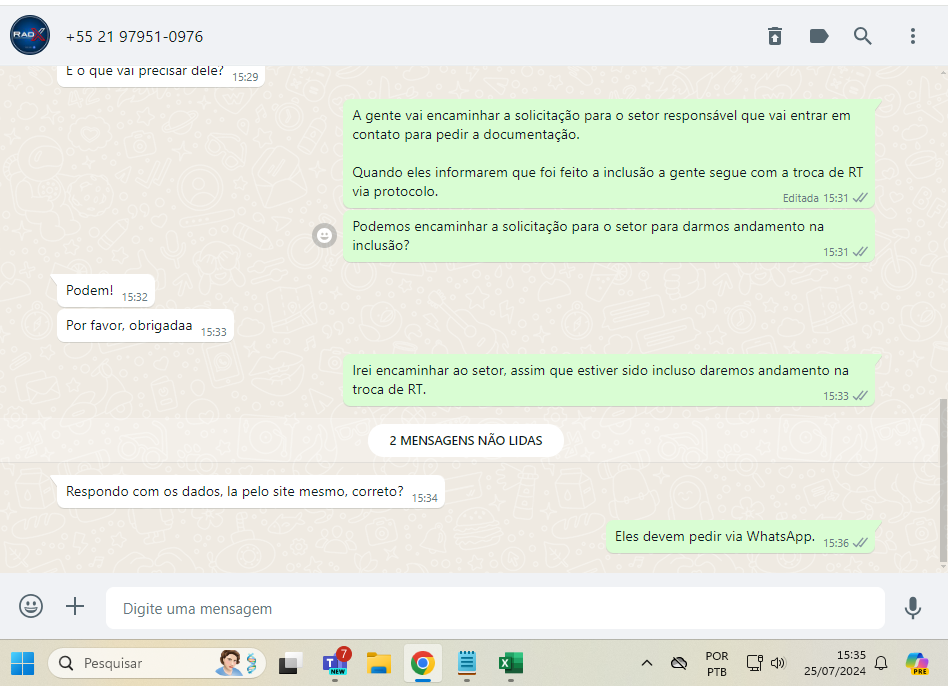
Task: Open the notifications bell icon
Action: (x=881, y=663)
